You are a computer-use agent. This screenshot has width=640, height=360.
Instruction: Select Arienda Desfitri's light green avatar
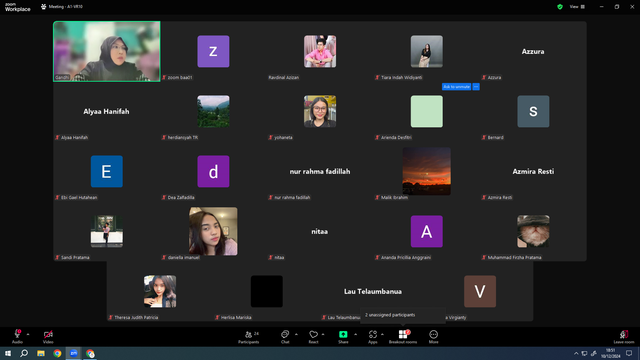tap(427, 111)
